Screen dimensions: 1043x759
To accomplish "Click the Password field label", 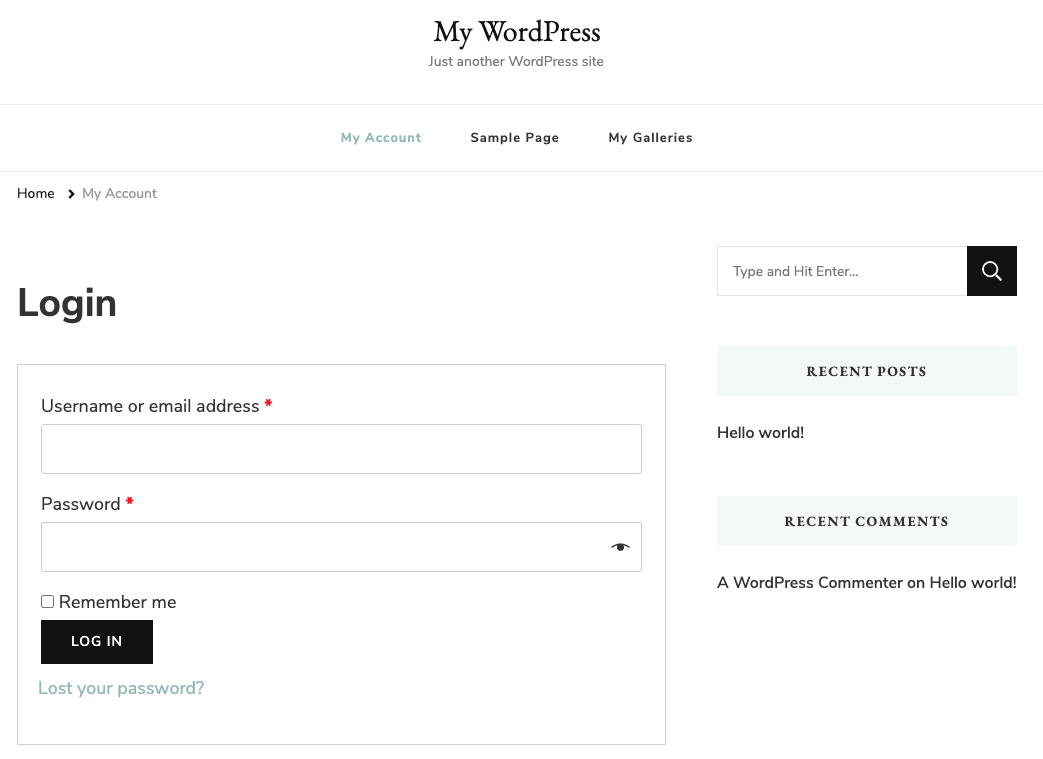I will coord(81,504).
